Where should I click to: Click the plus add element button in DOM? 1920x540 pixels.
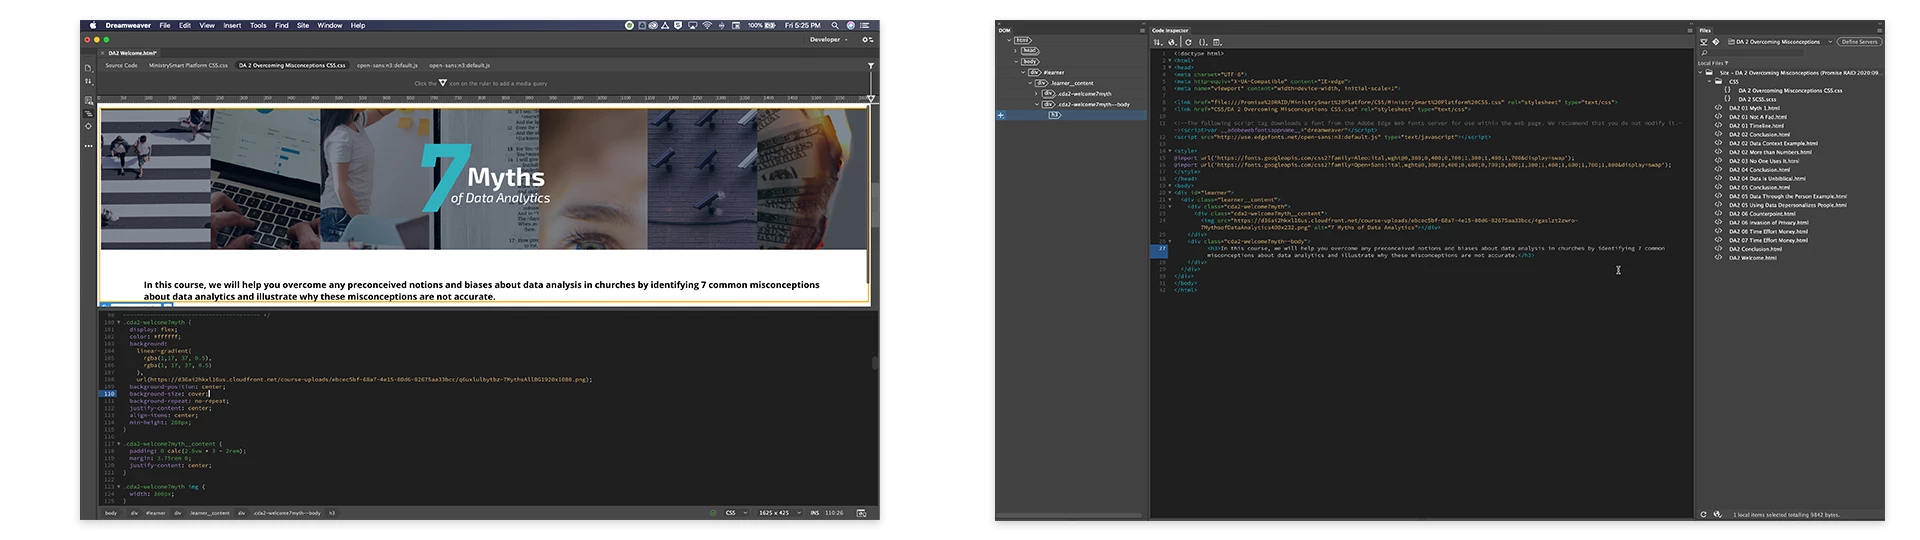coord(1001,115)
